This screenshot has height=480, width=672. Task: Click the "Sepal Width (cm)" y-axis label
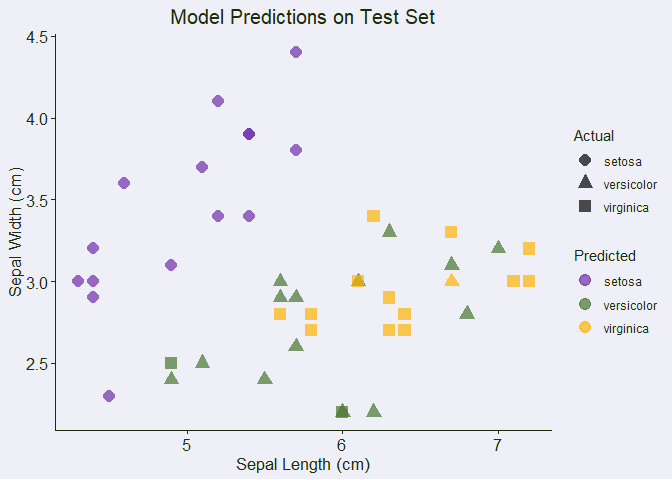coord(16,232)
